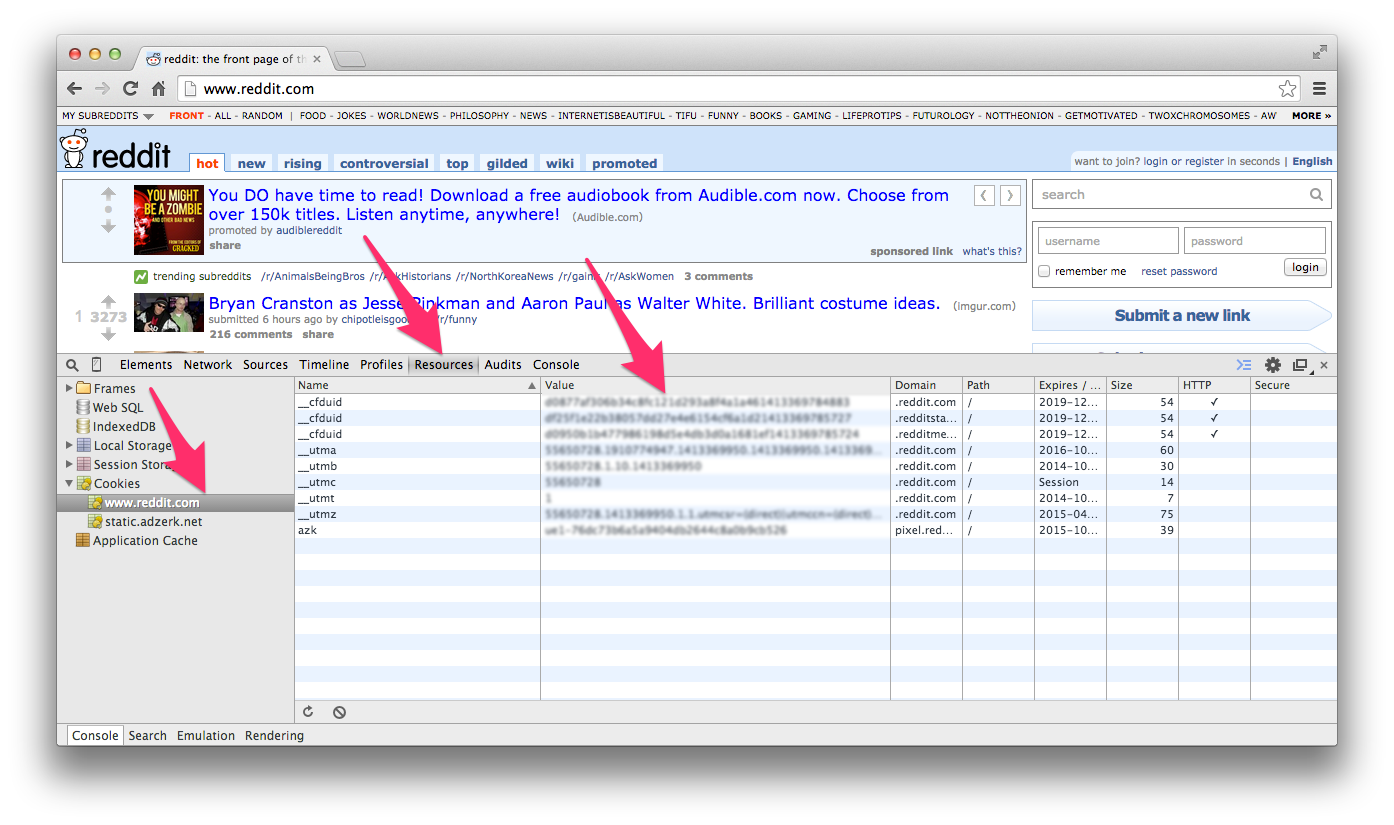The height and width of the screenshot is (825, 1394).
Task: Select the azk cookie row
Action: (816, 530)
